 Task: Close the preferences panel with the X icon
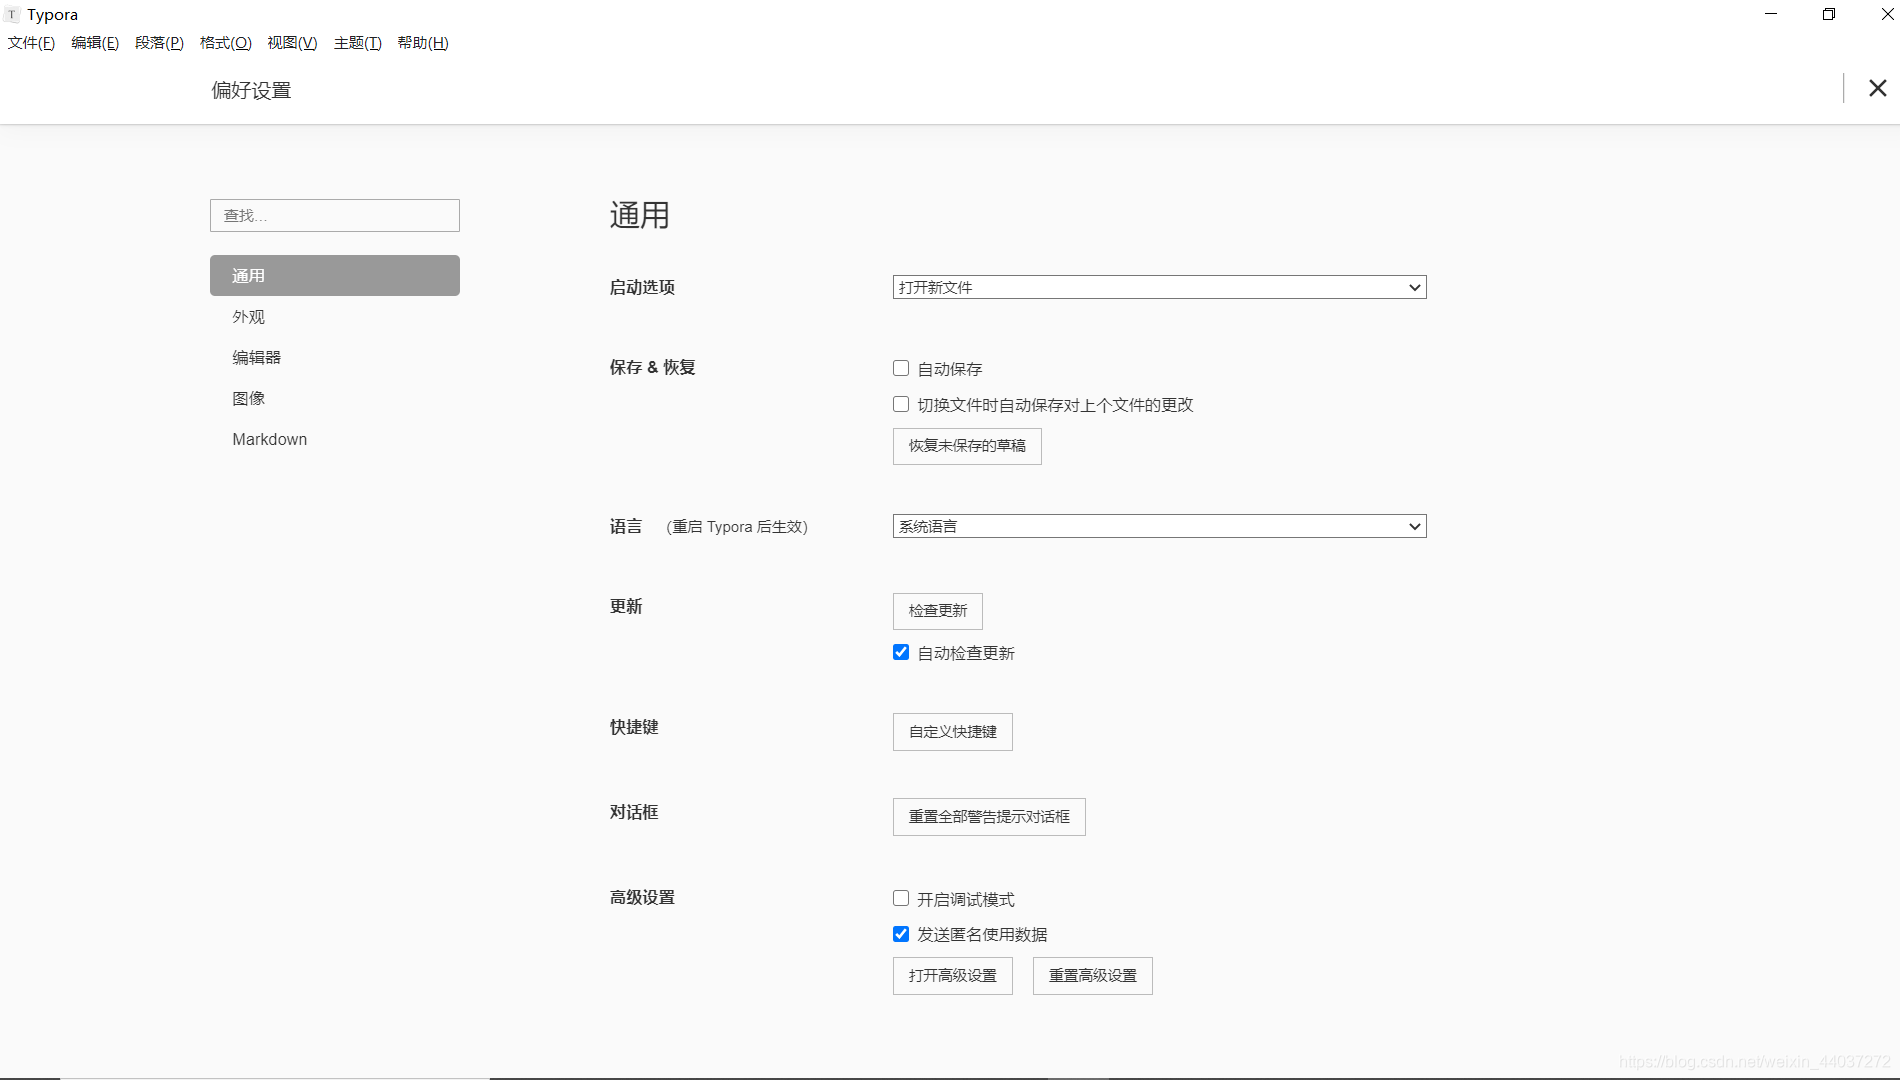(x=1878, y=88)
